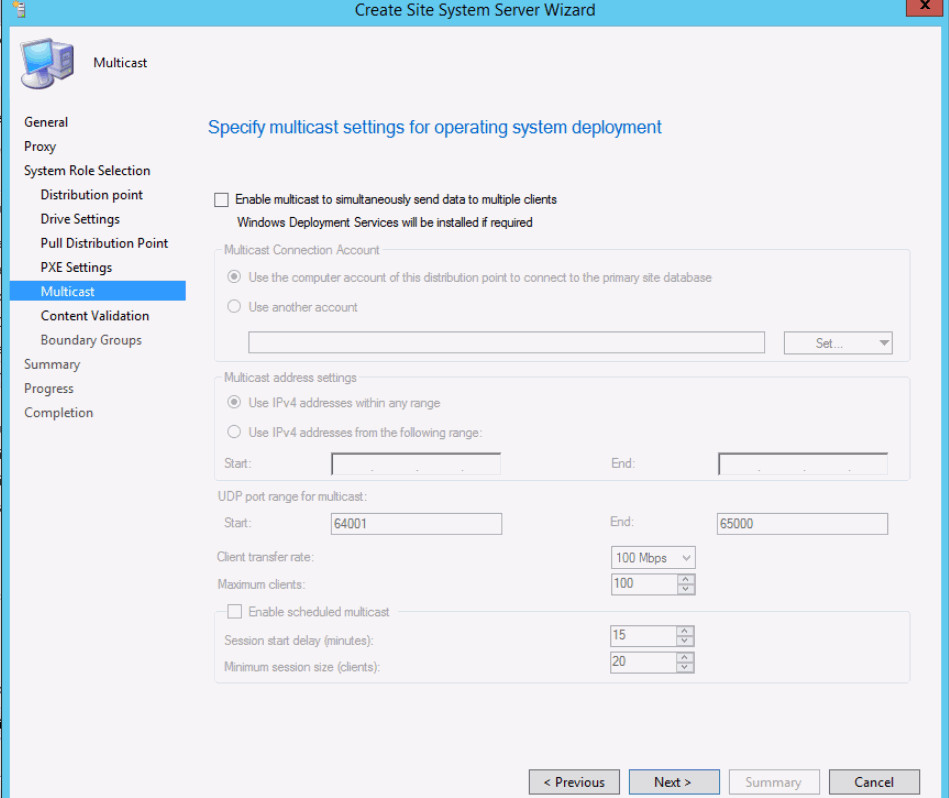
Task: Click the Next > button
Action: pyautogui.click(x=674, y=782)
